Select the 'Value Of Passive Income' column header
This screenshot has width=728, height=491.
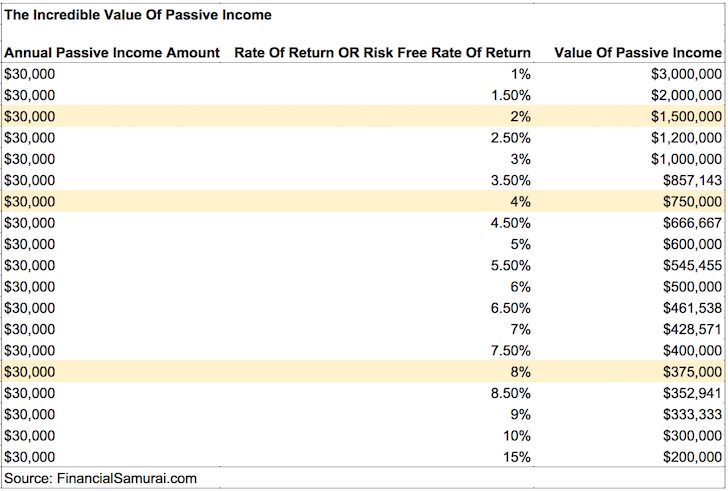point(637,52)
